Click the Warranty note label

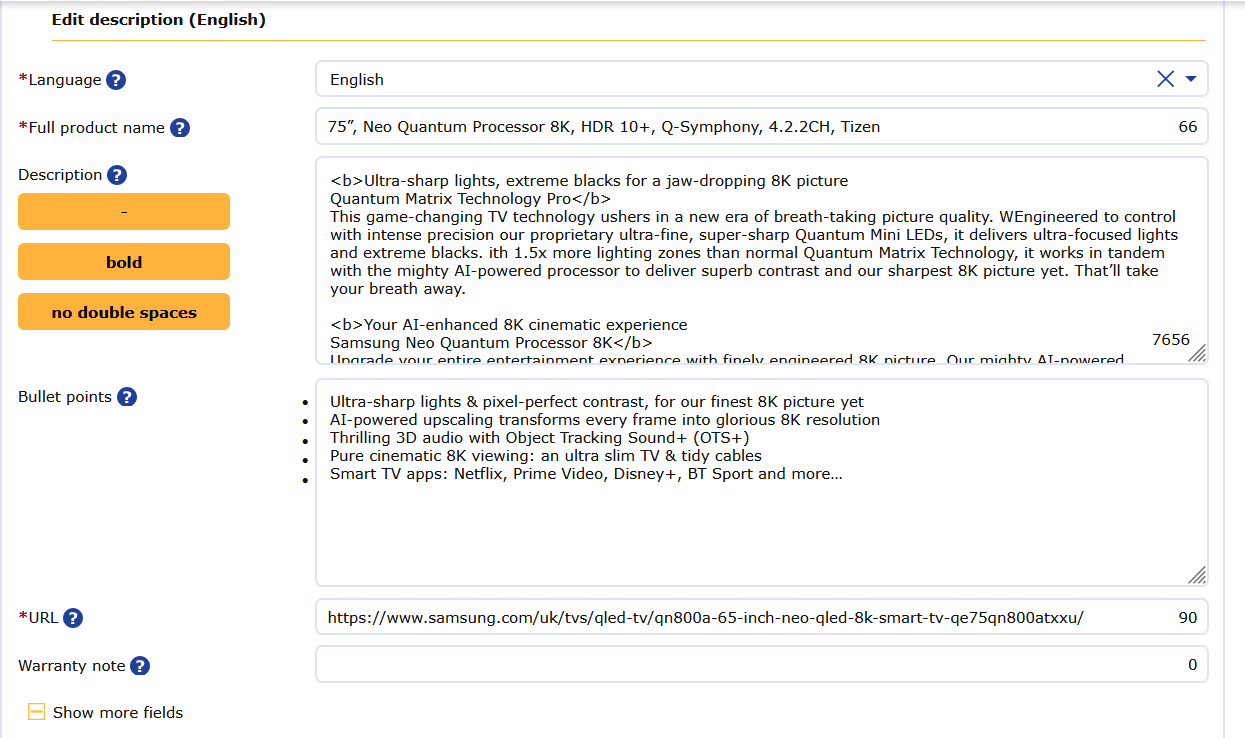(x=72, y=666)
